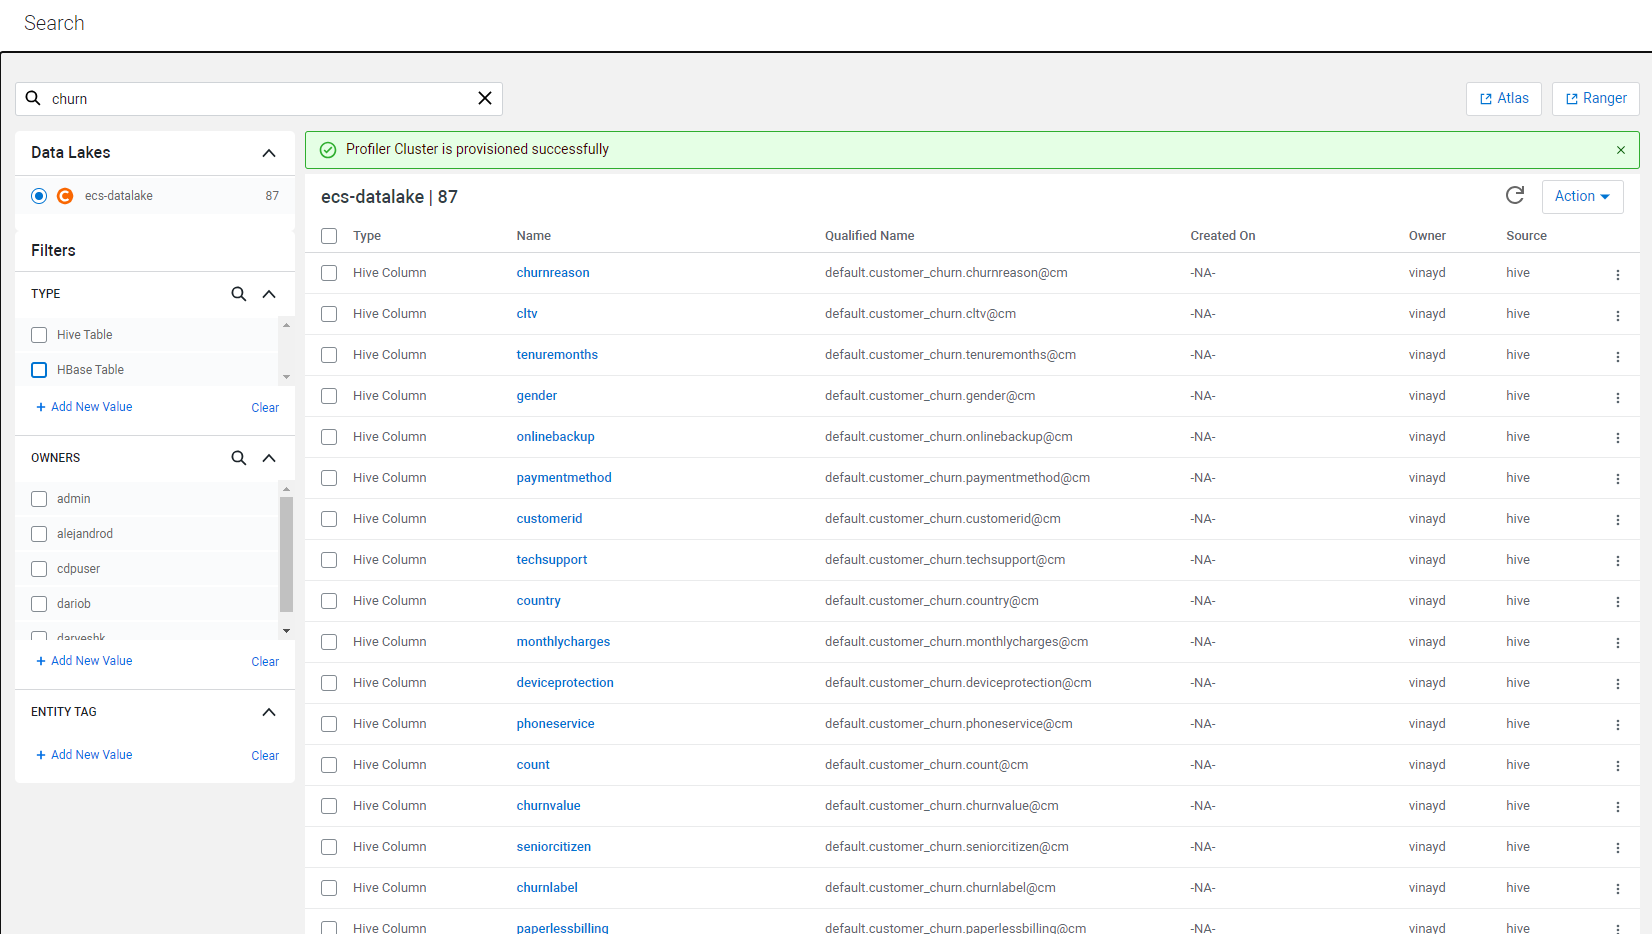Open row menu for churnreason column
The height and width of the screenshot is (934, 1652).
click(x=1618, y=274)
